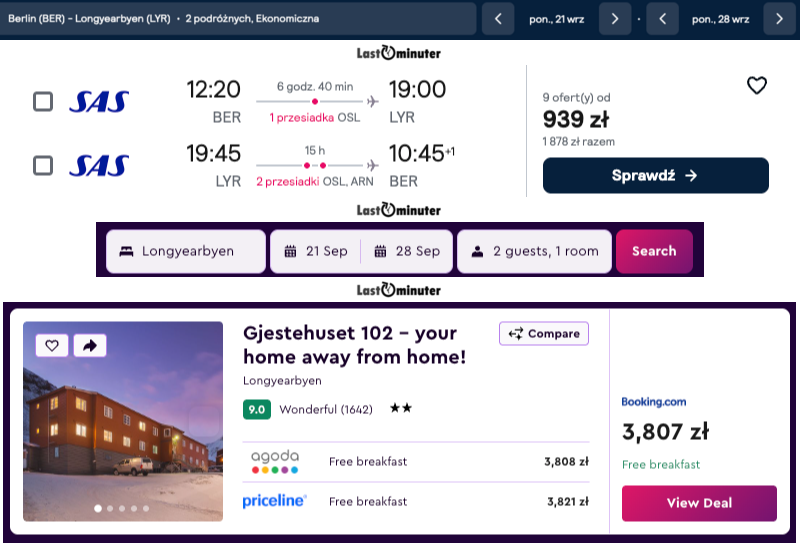Click the Compare button for the hotel
This screenshot has width=800, height=543.
(544, 334)
